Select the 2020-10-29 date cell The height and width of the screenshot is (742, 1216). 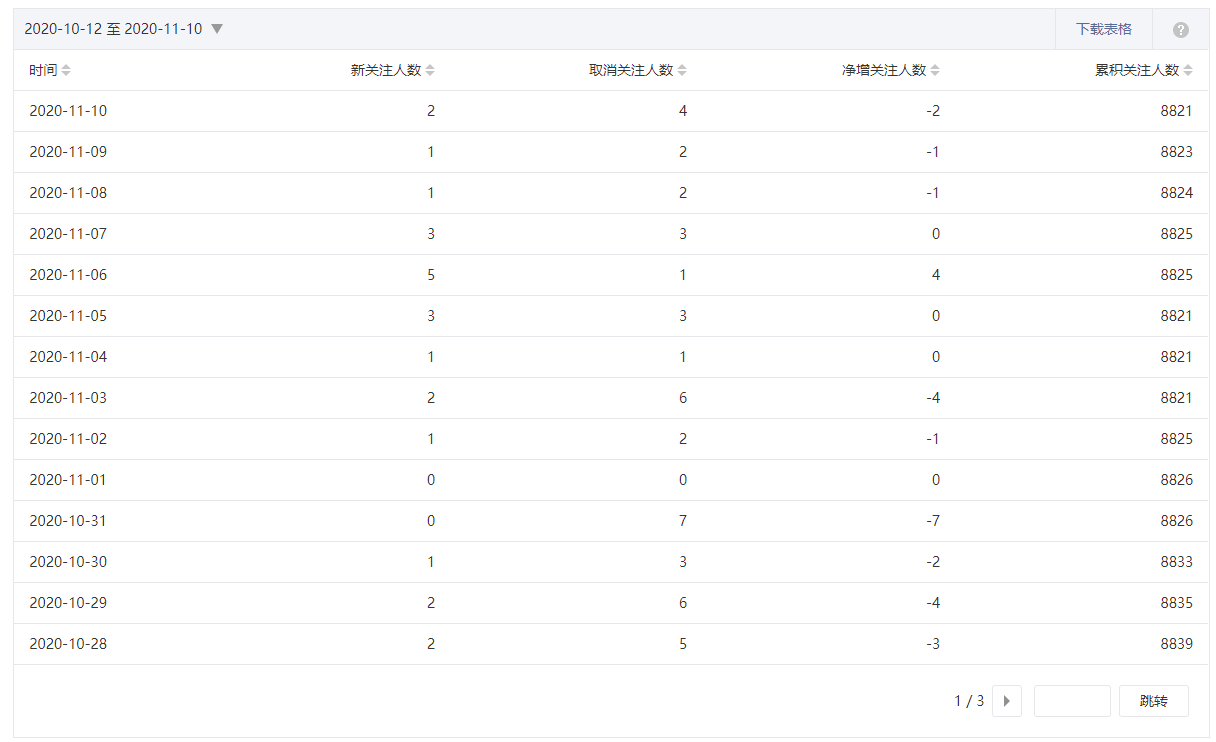pyautogui.click(x=68, y=603)
